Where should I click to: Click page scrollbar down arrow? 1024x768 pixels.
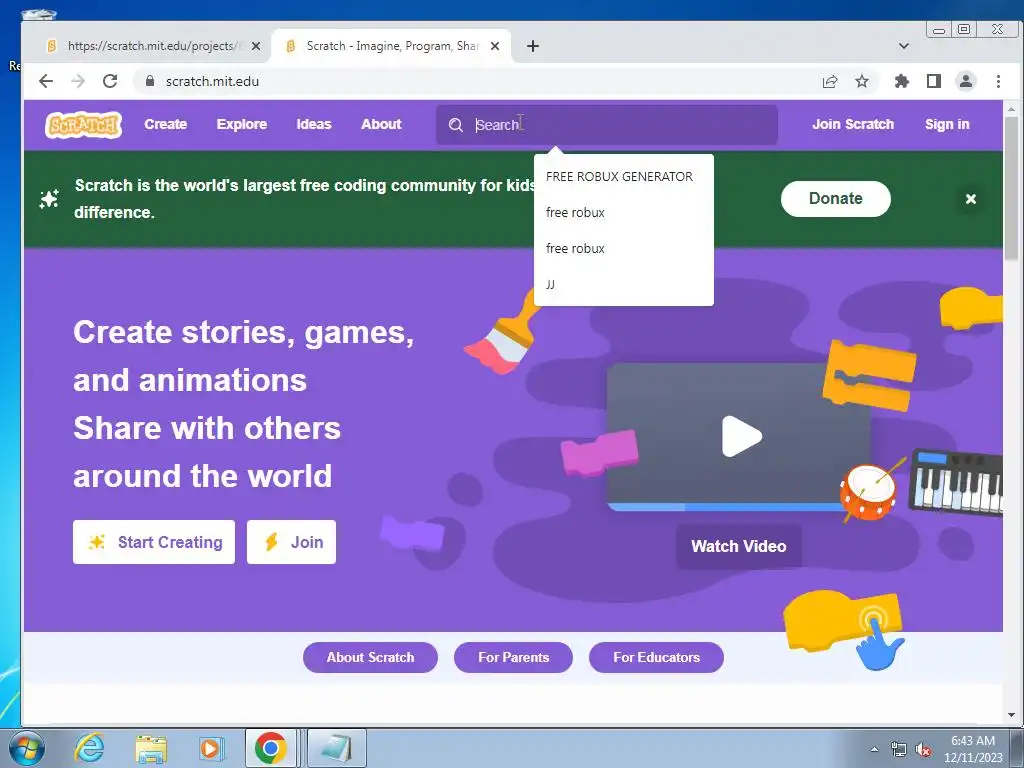pos(1011,714)
